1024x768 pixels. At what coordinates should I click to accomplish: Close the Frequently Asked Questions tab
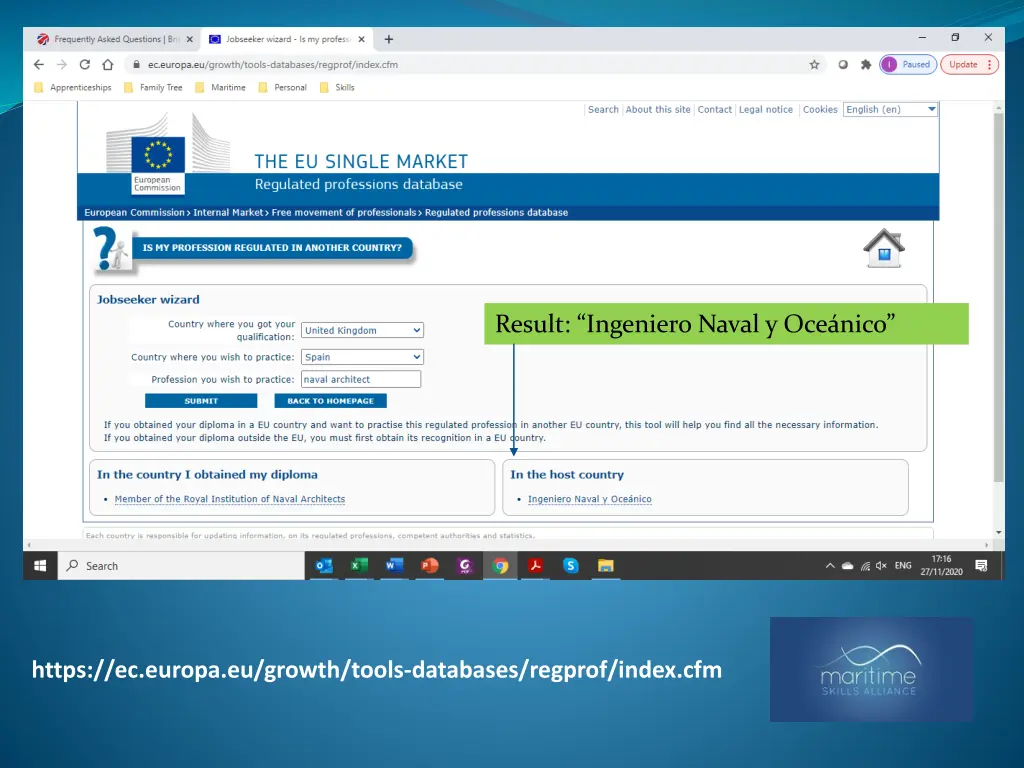(190, 39)
